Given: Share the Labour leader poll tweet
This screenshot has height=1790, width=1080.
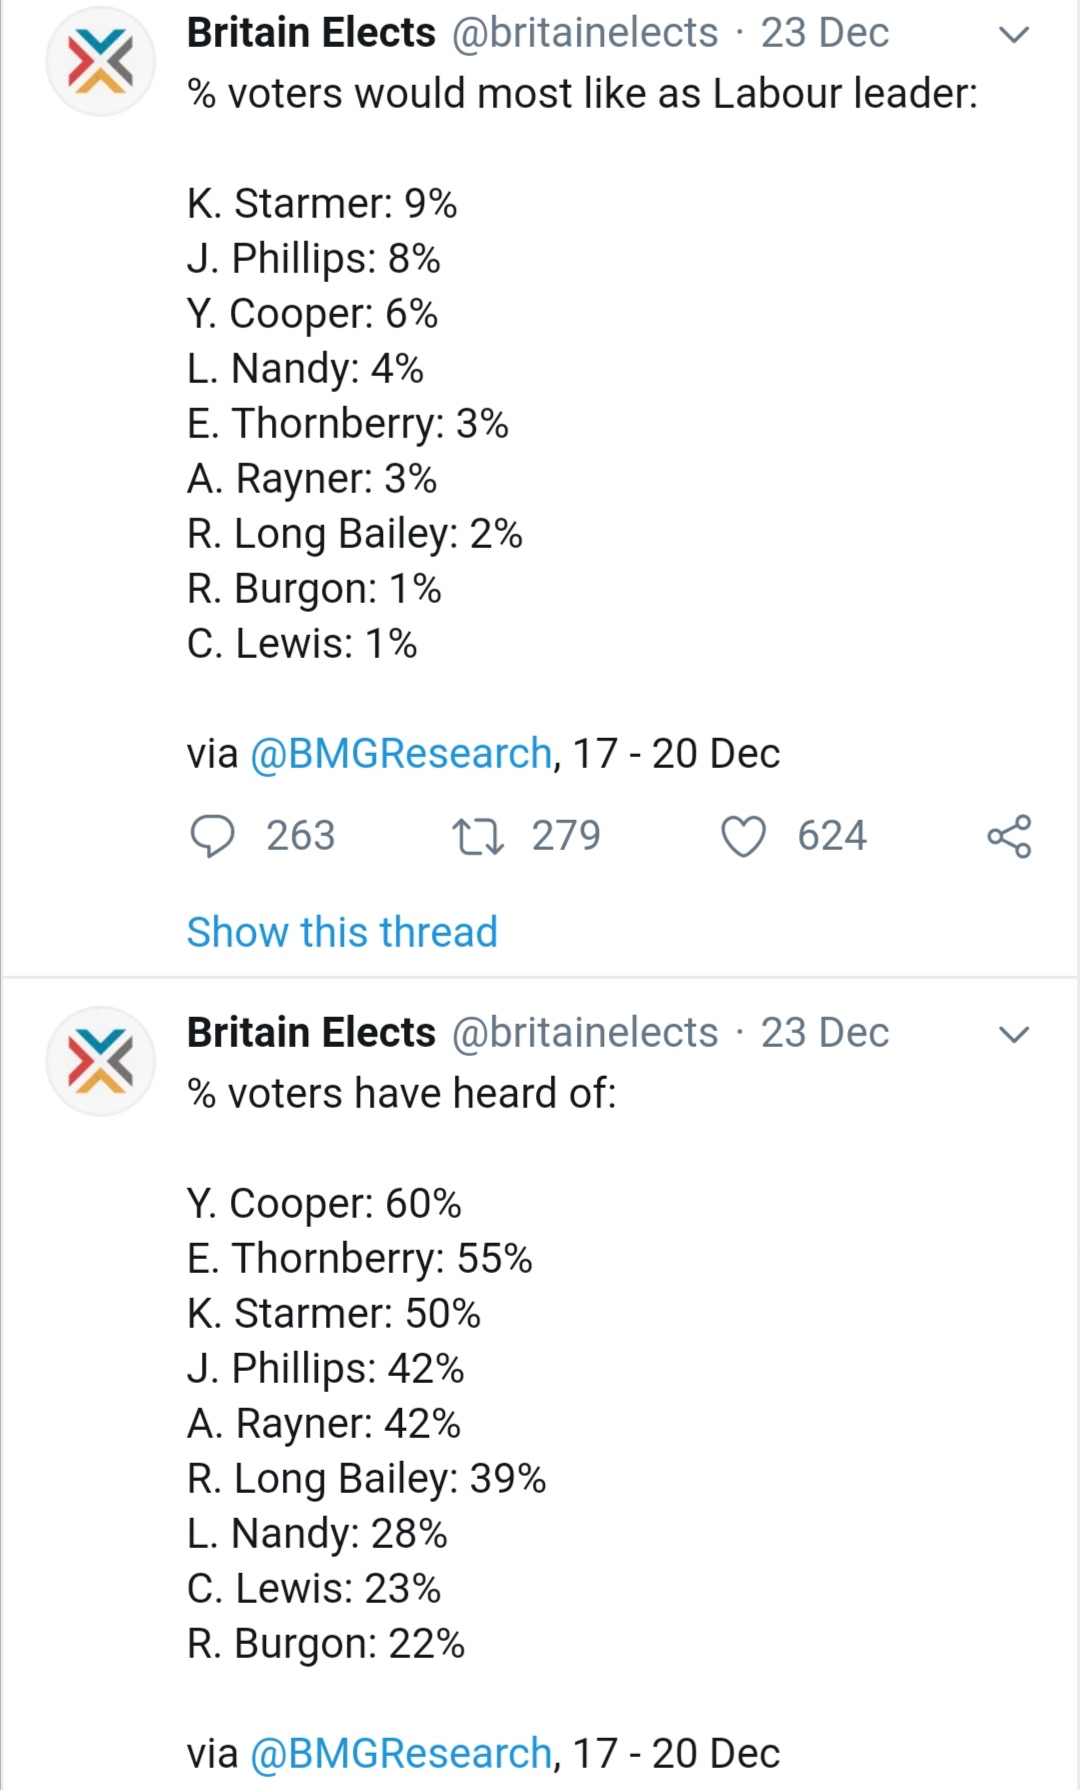Looking at the screenshot, I should coord(1009,836).
